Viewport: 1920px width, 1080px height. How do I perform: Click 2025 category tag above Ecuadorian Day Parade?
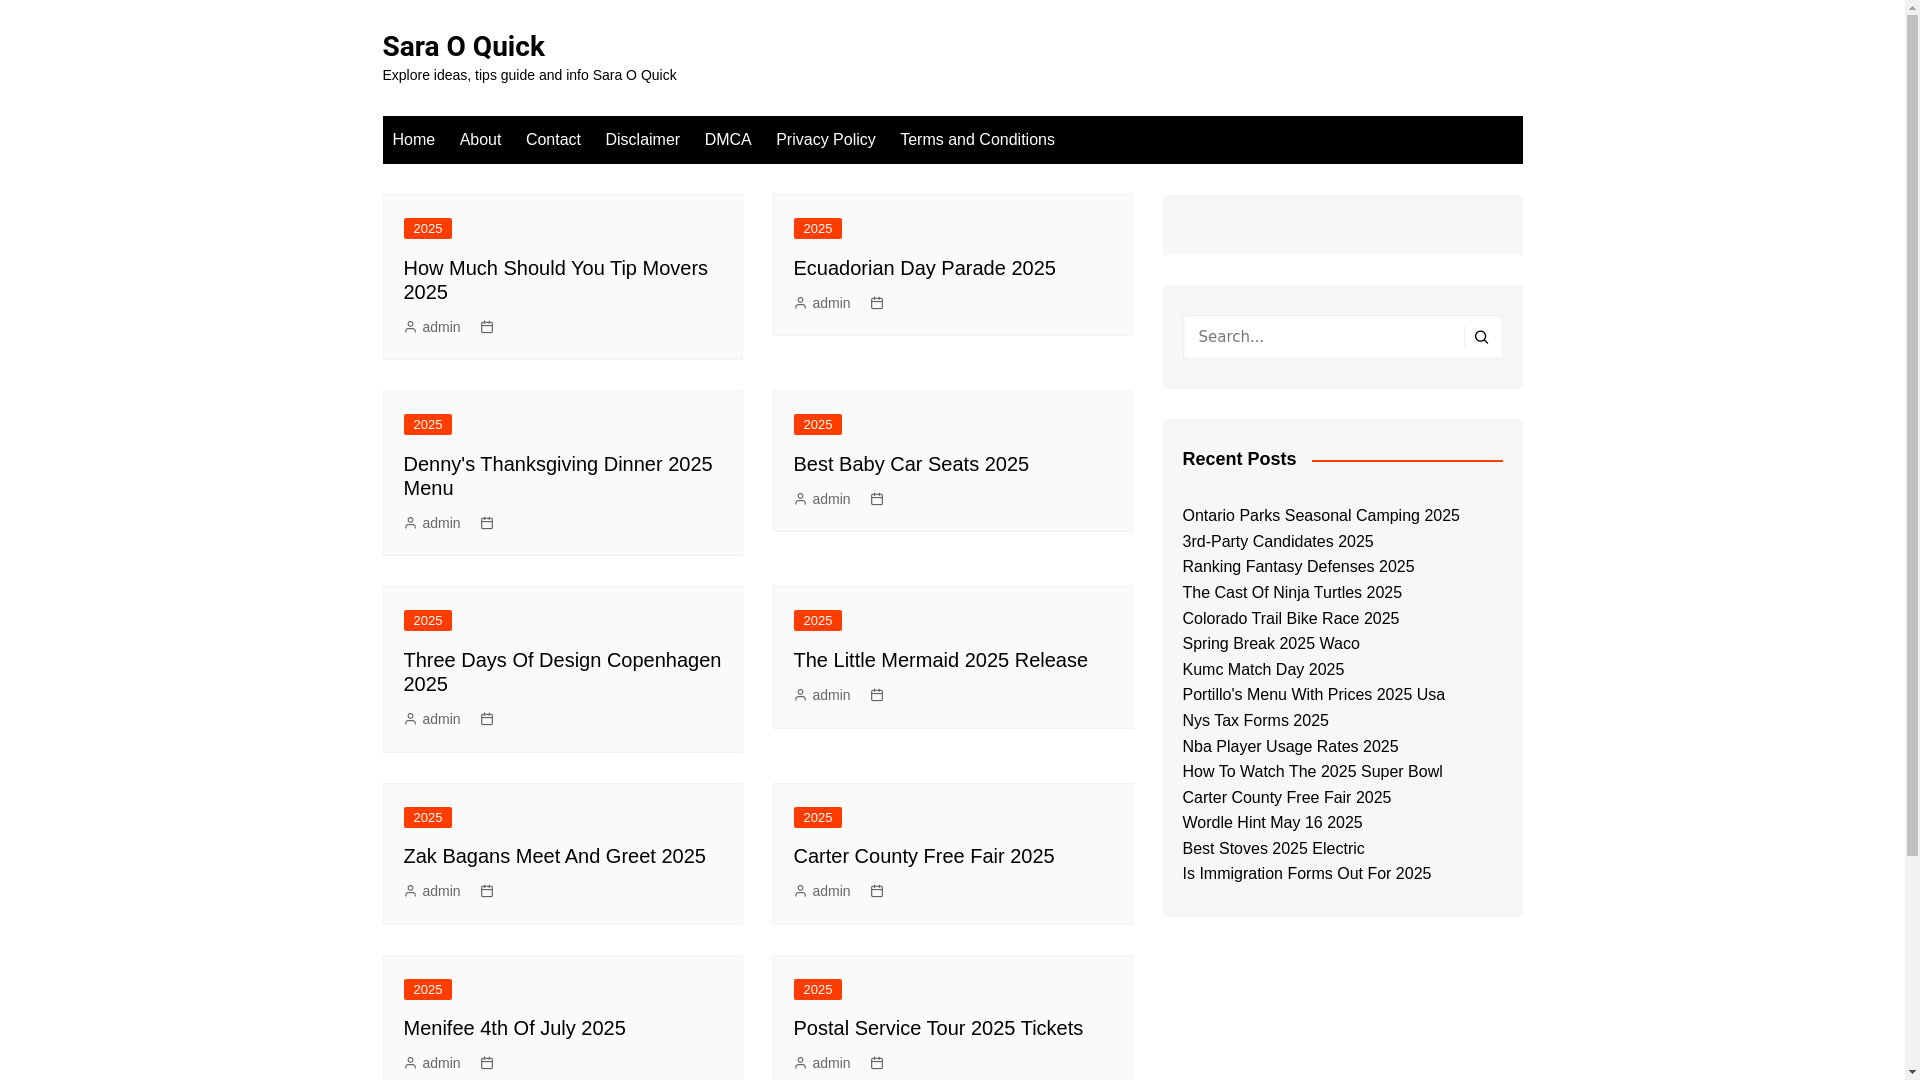point(818,229)
